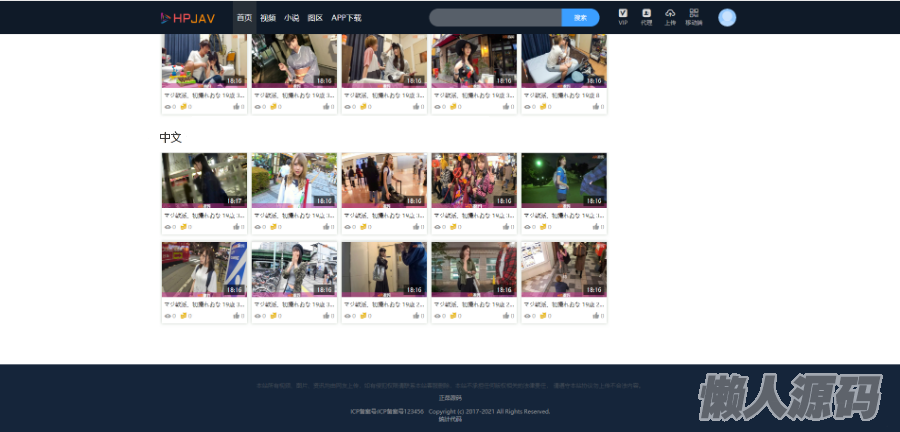Viewport: 900px width, 432px height.
Task: Open the APP下载 nav item
Action: pyautogui.click(x=346, y=18)
